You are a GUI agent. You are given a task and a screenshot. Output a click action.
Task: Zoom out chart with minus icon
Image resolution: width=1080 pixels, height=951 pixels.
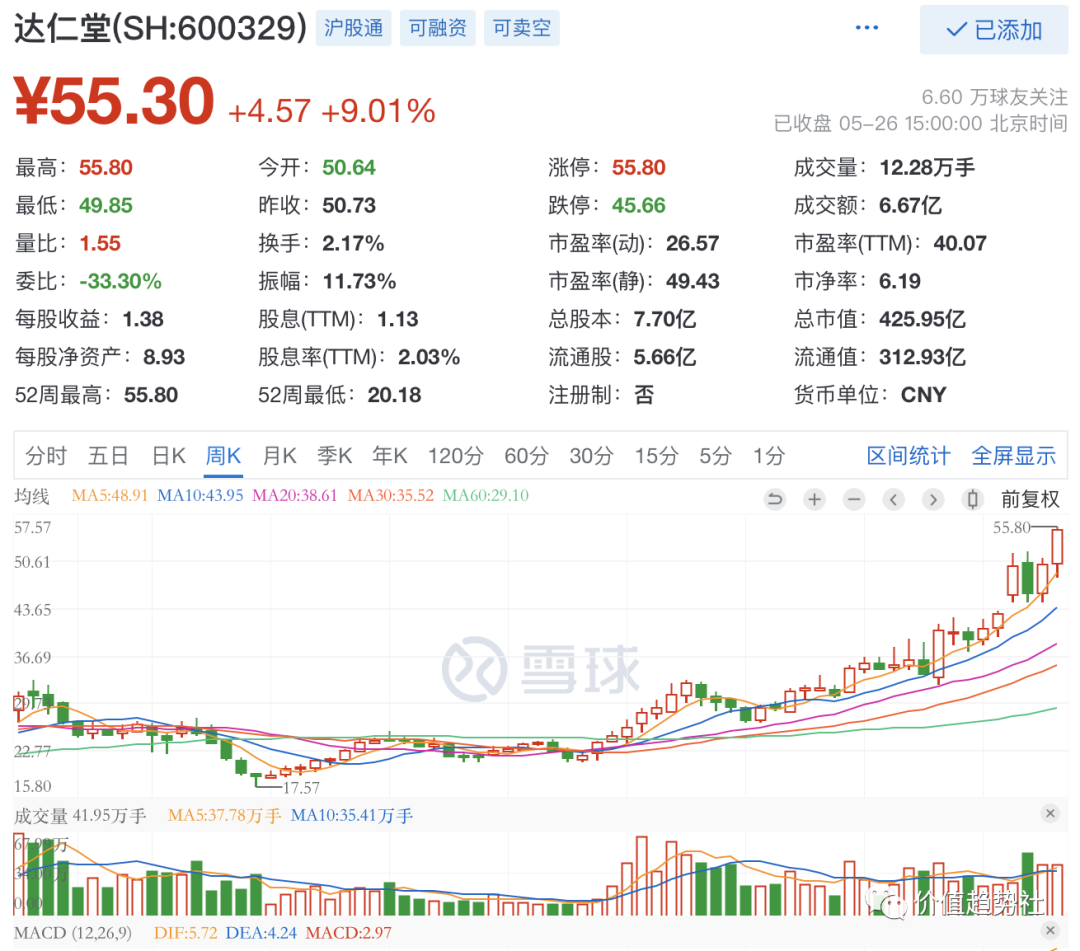[x=854, y=499]
